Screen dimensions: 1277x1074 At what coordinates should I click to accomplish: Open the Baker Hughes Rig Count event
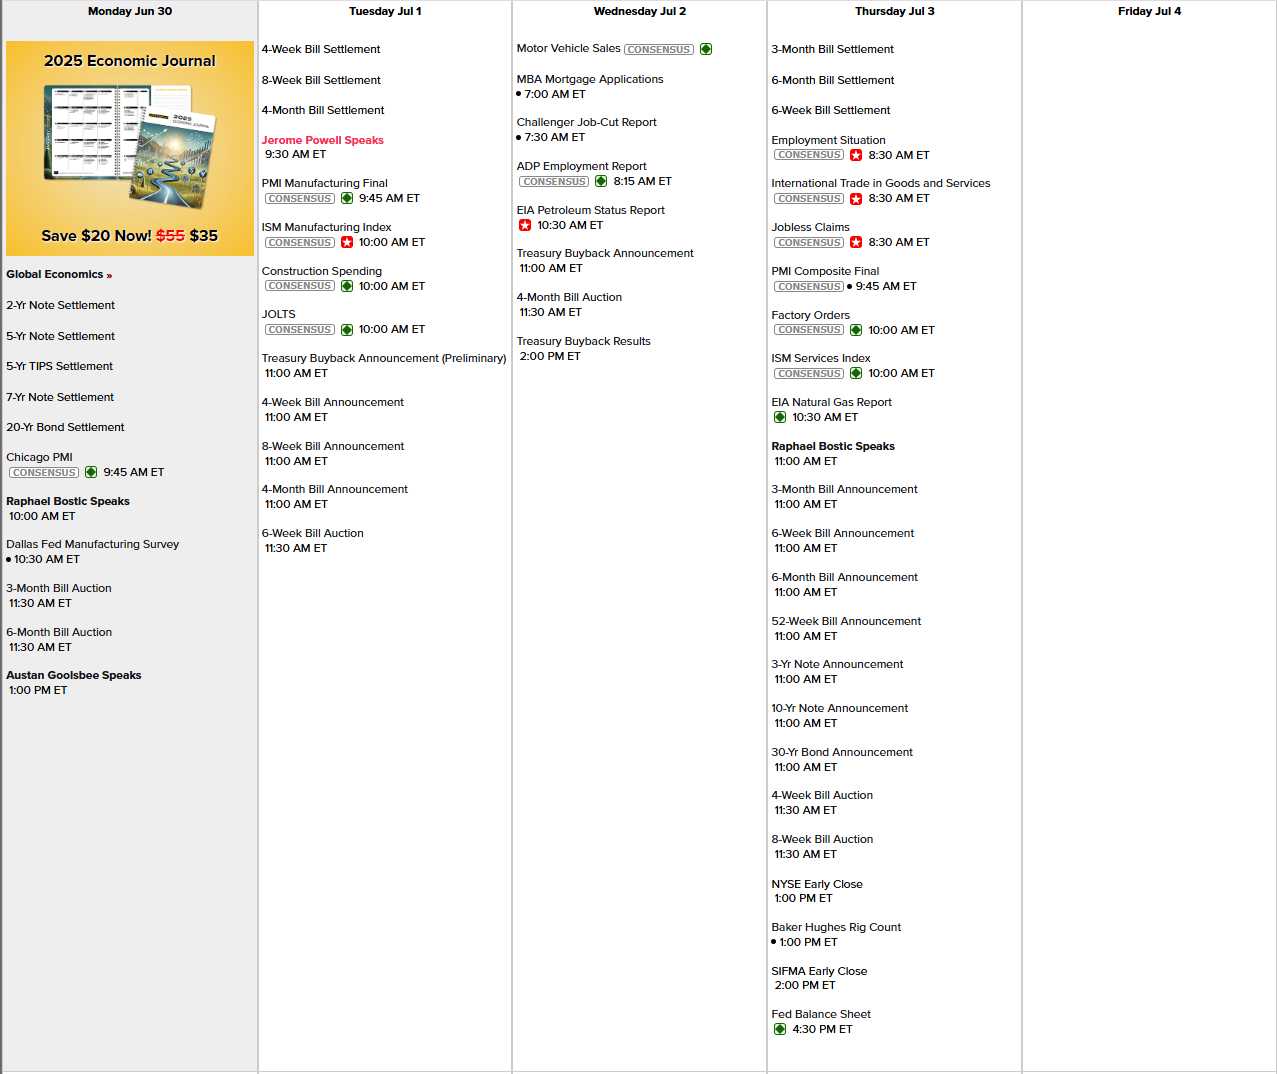coord(836,927)
